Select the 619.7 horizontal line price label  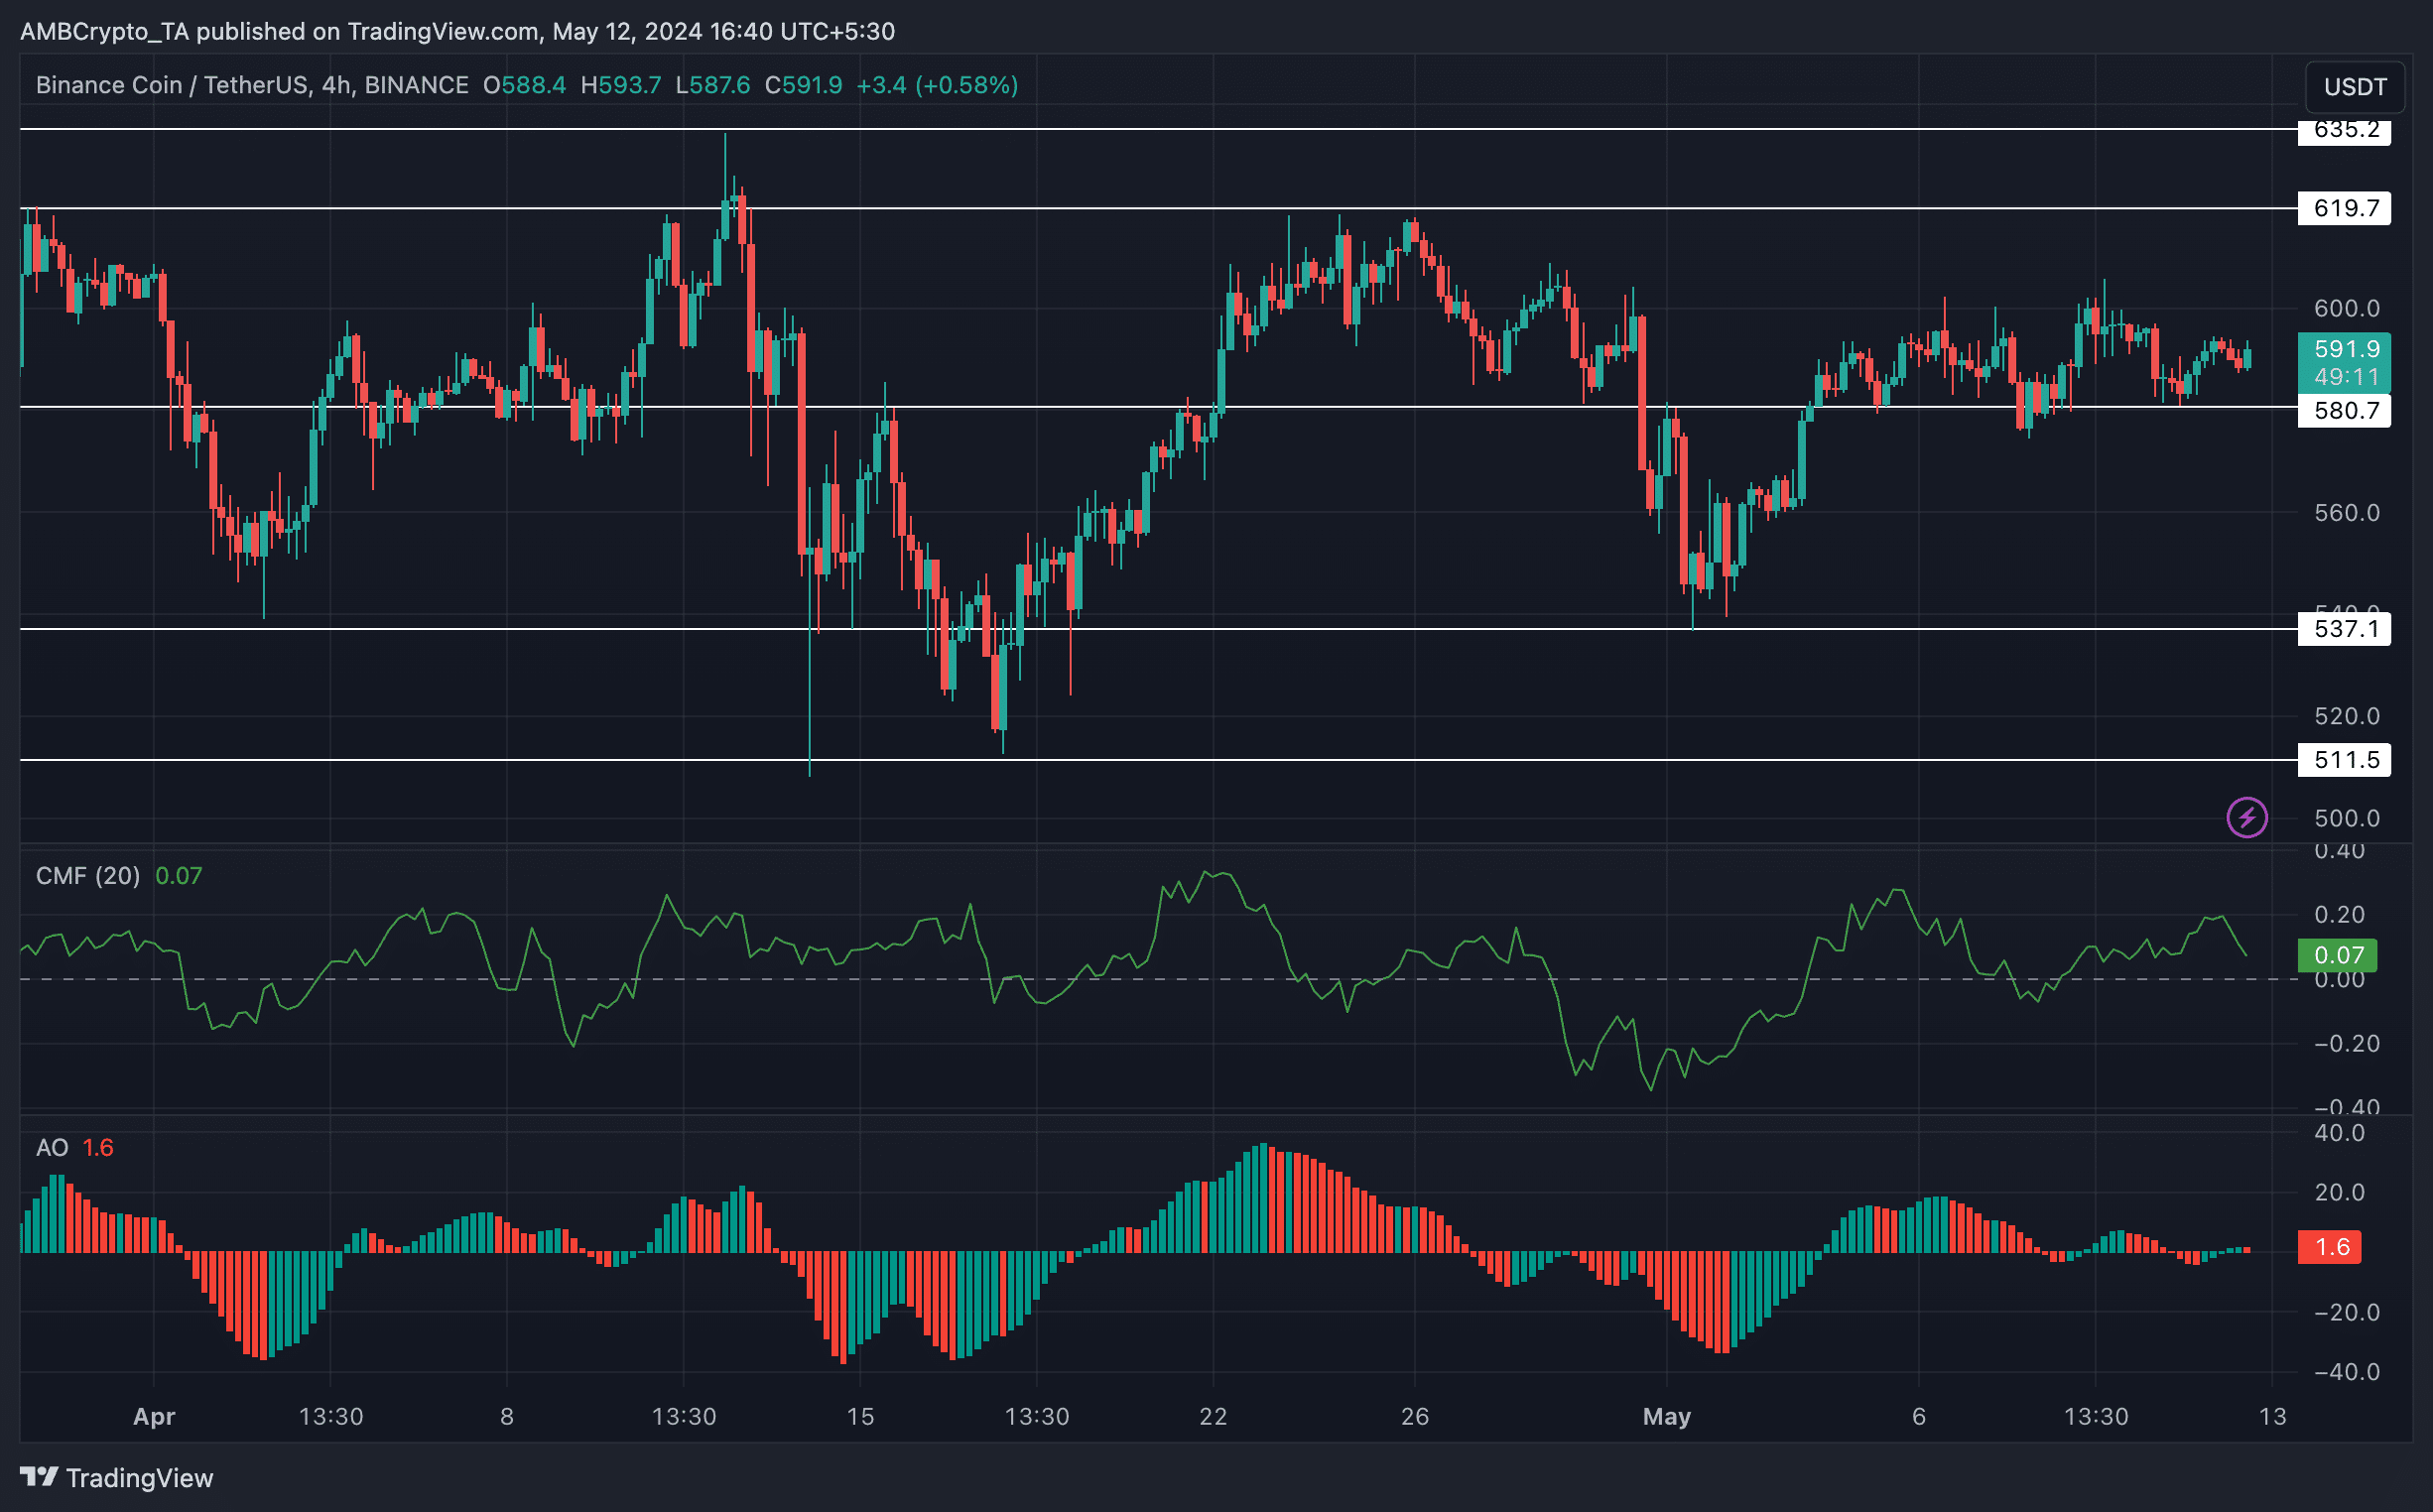point(2345,208)
